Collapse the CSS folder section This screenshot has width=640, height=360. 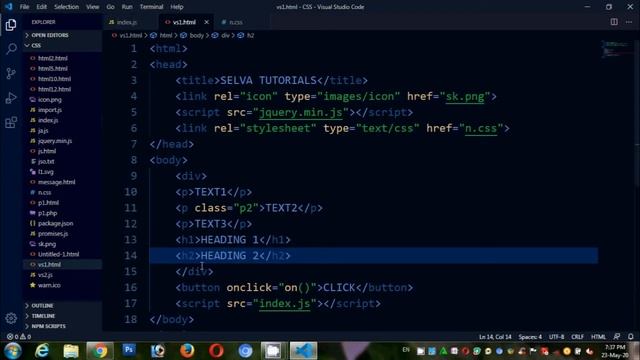tap(36, 46)
